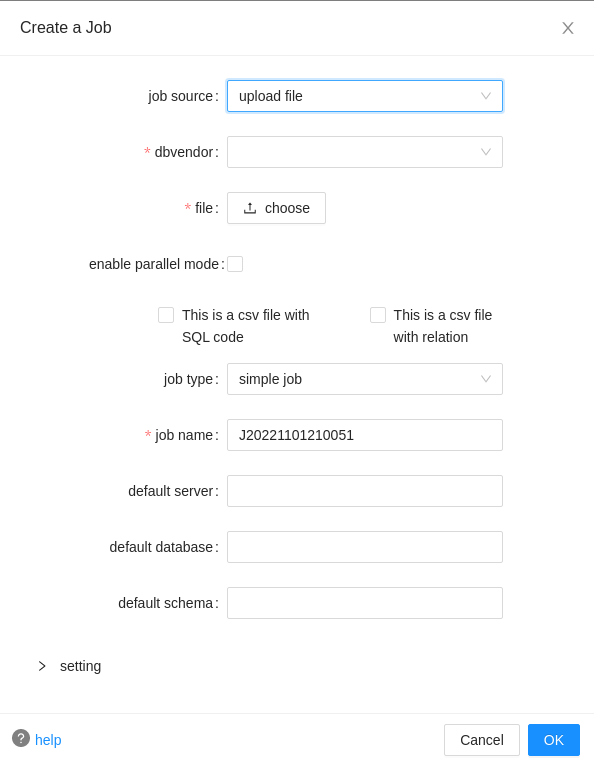The image size is (594, 762).
Task: Open the help link
Action: click(48, 740)
